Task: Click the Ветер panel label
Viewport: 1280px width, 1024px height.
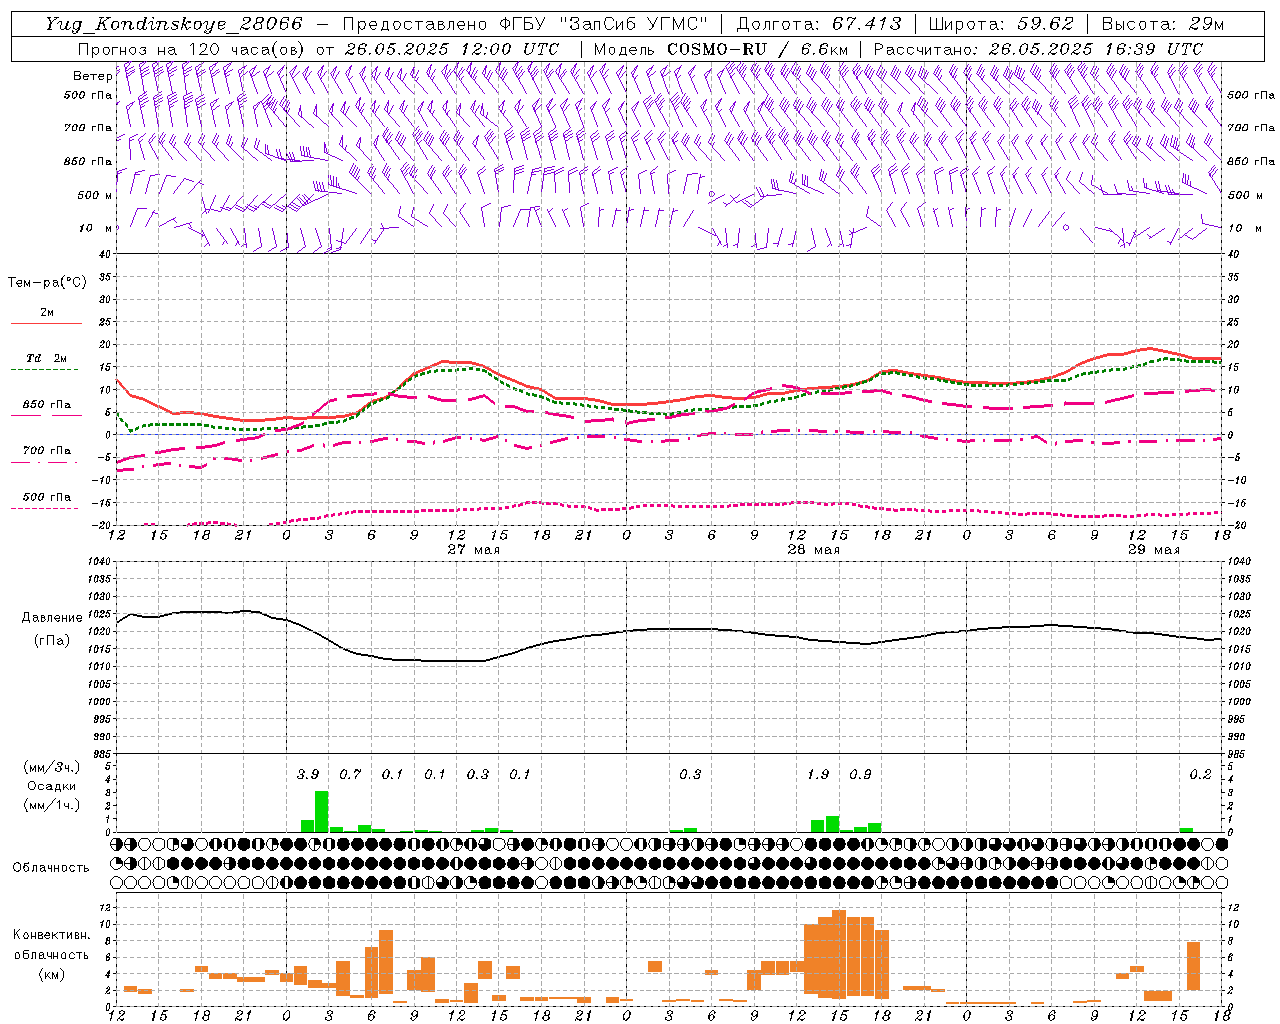Action: coord(92,76)
